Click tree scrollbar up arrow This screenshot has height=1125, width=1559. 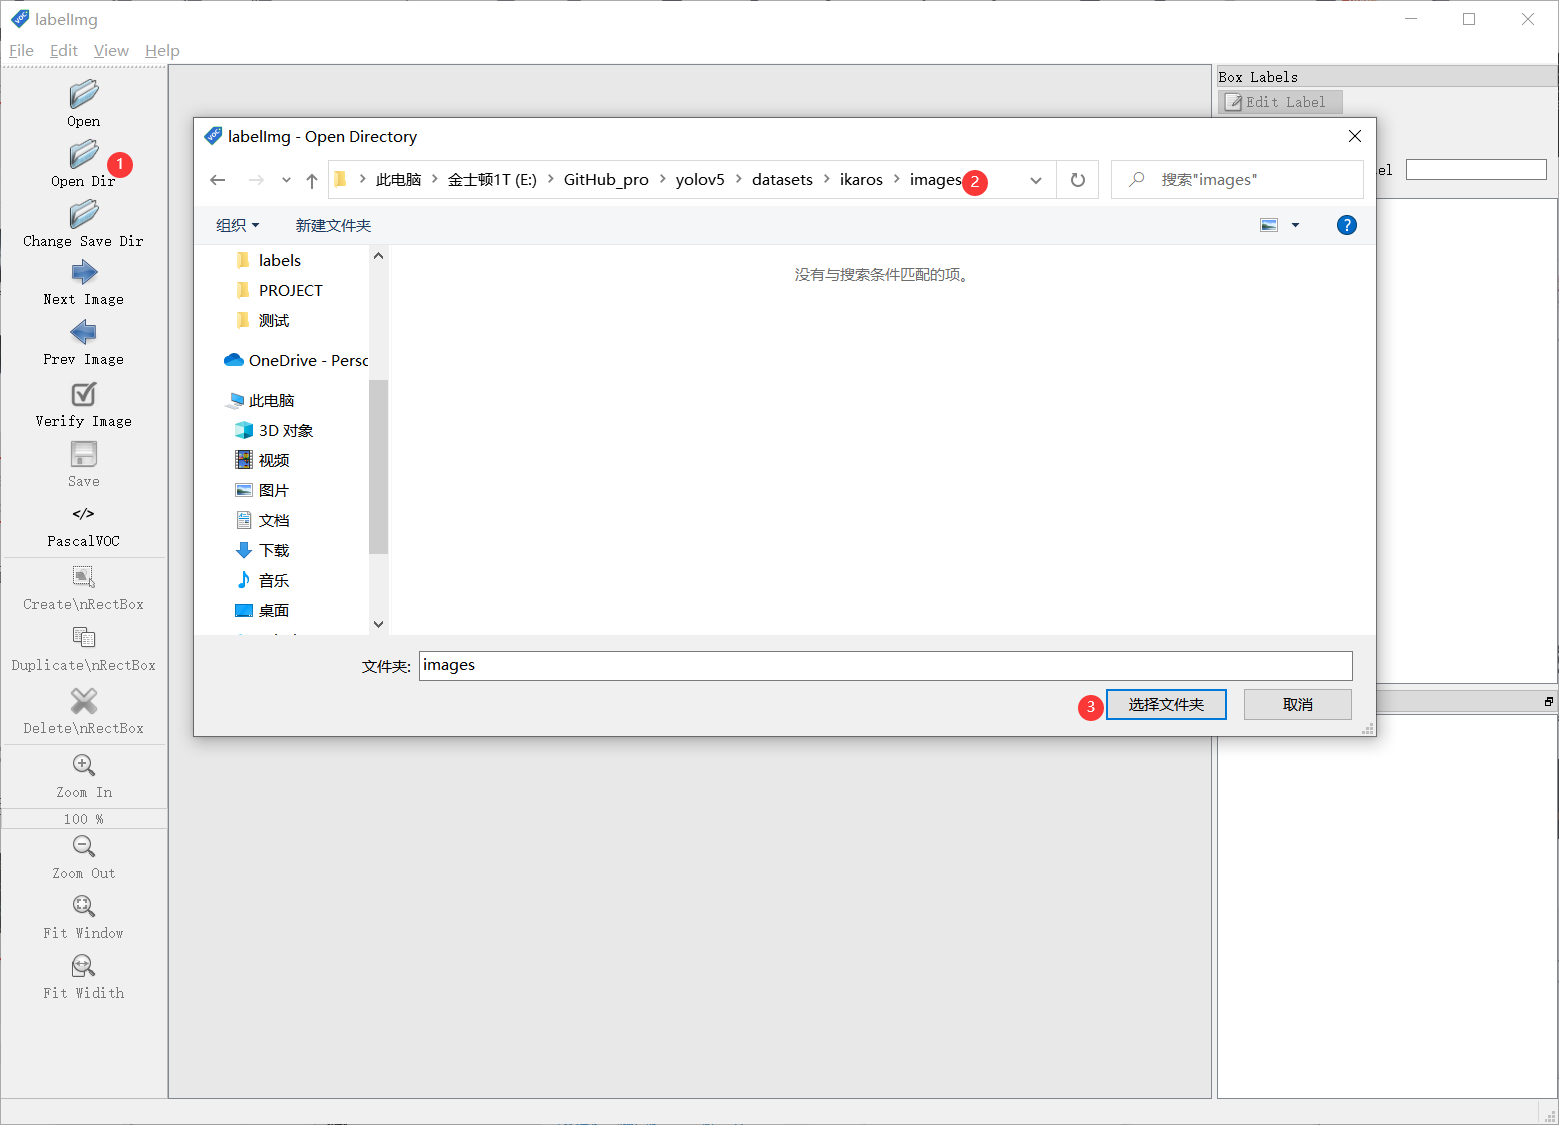click(x=378, y=256)
